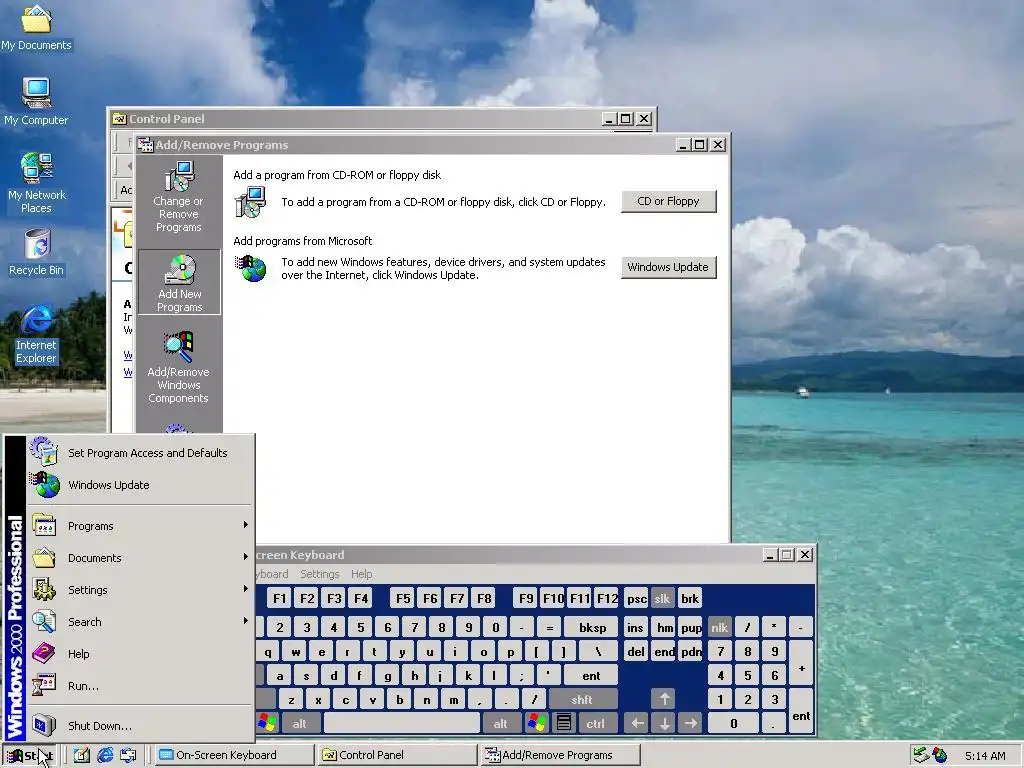Launch Outlook Express quick launch icon
This screenshot has height=768, width=1024.
pyautogui.click(x=129, y=755)
